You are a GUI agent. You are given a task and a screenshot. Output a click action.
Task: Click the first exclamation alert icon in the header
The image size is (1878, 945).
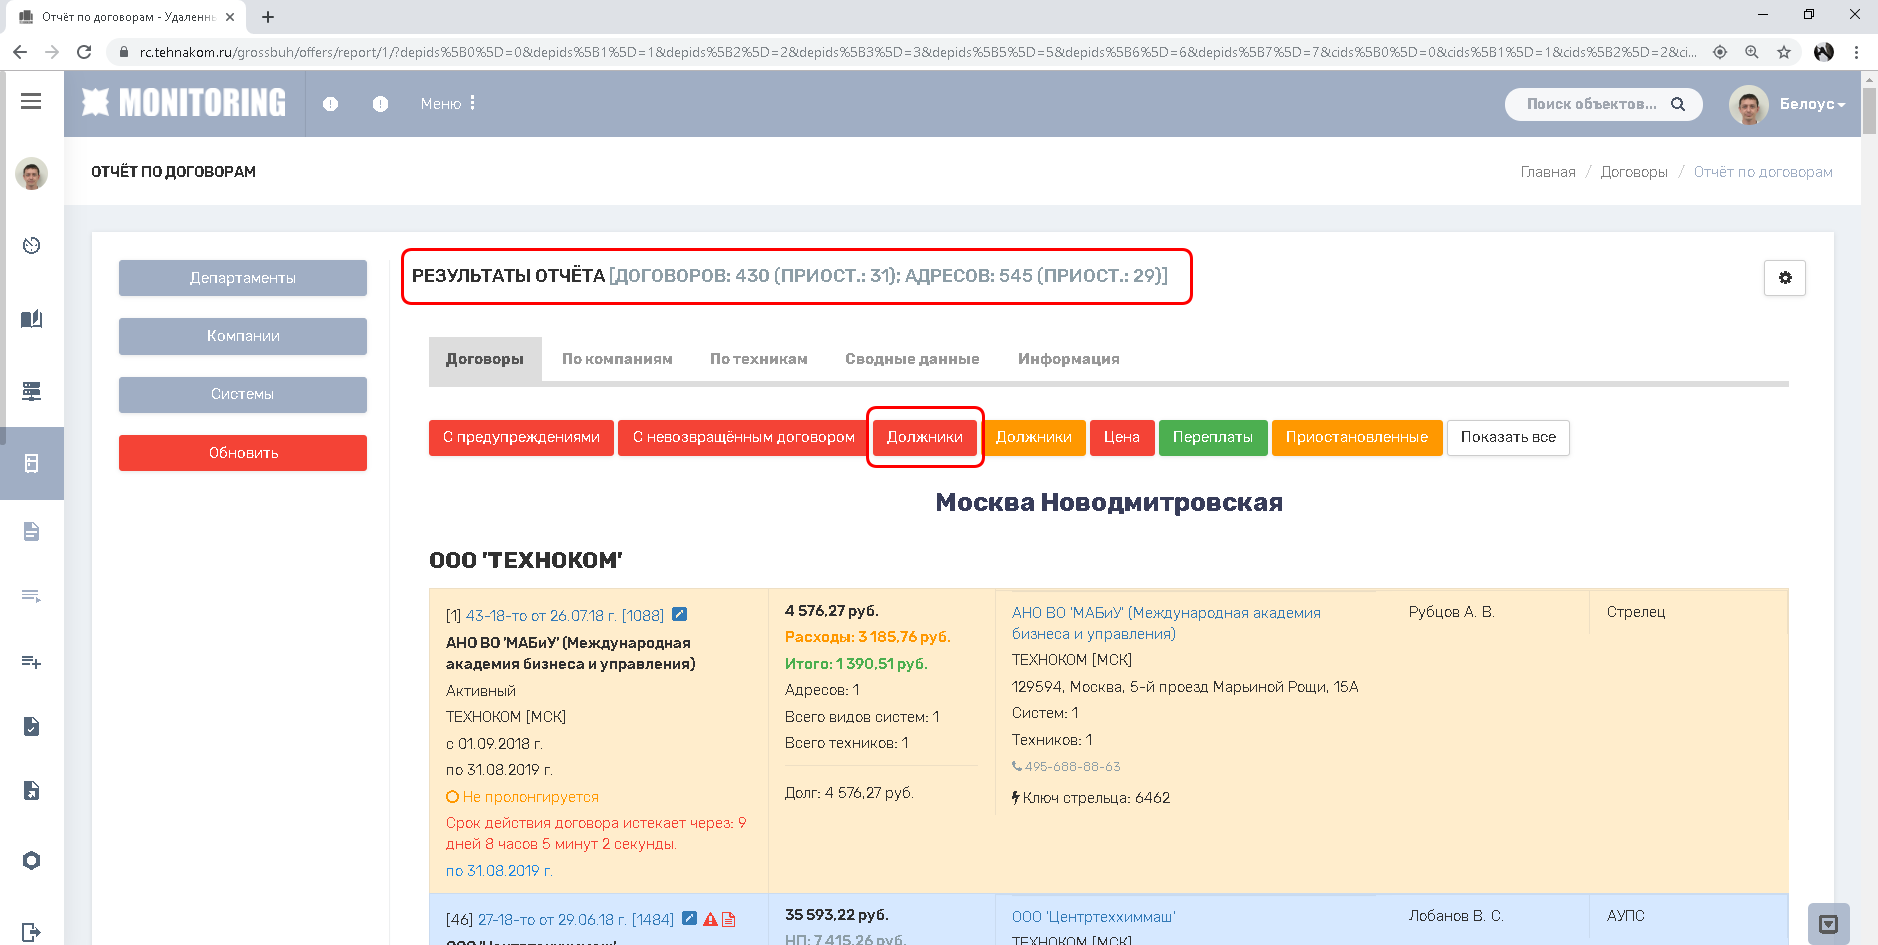[x=331, y=104]
